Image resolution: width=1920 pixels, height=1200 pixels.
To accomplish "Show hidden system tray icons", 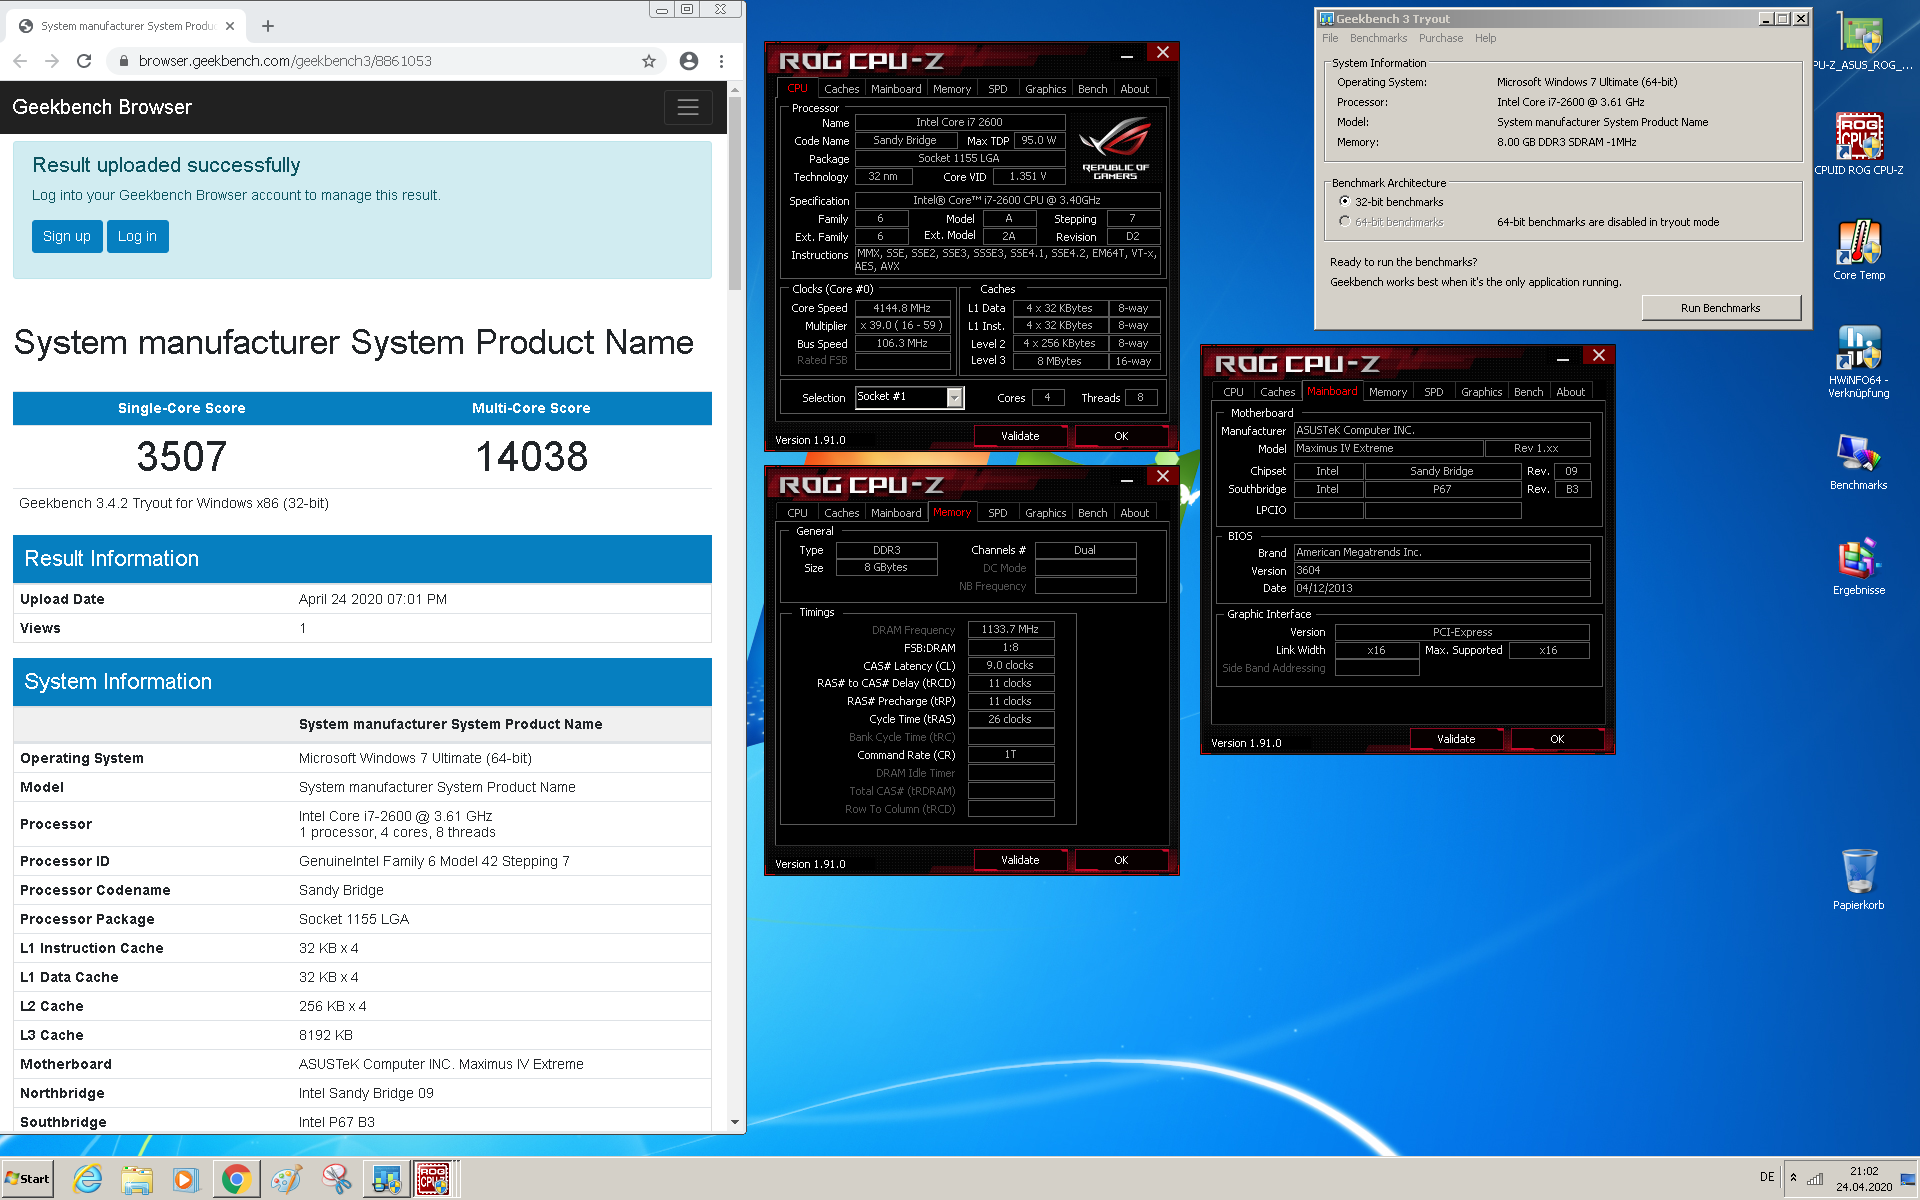I will click(x=1793, y=1177).
